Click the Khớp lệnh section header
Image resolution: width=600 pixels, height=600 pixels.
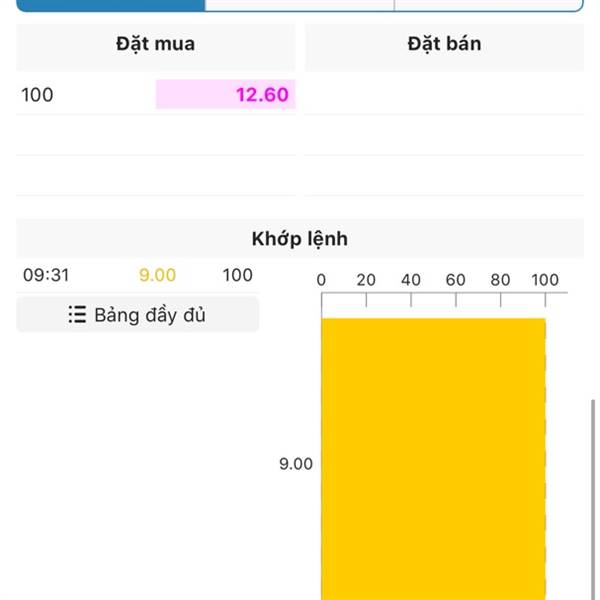coord(300,239)
